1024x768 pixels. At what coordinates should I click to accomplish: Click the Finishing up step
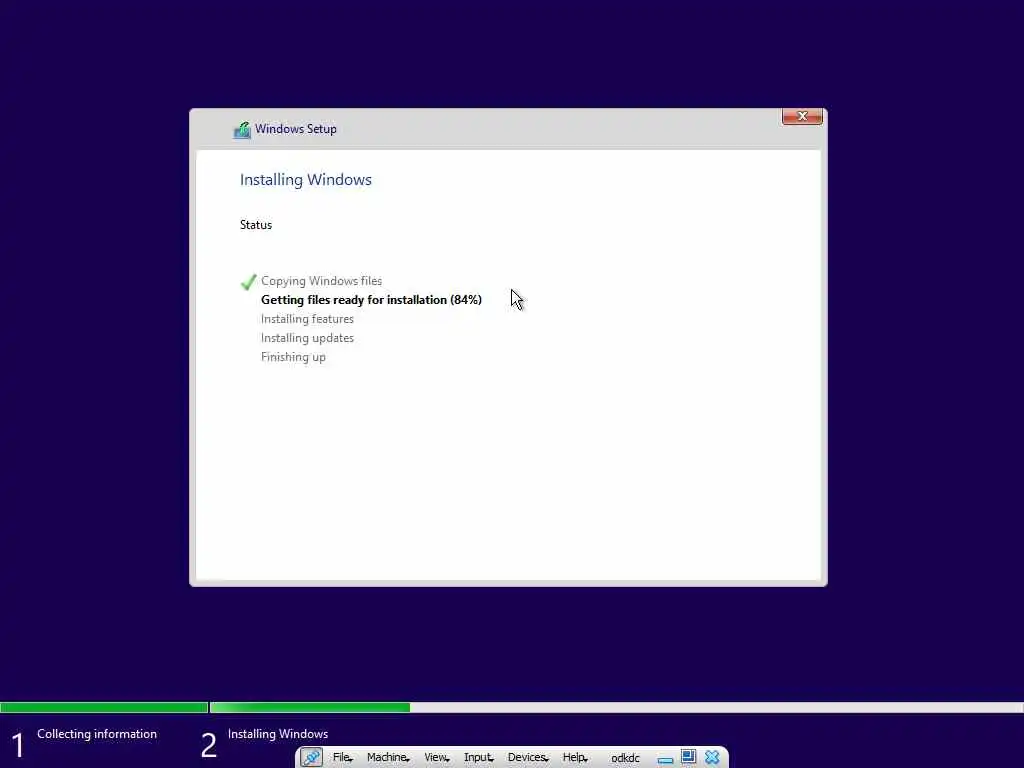pos(293,357)
